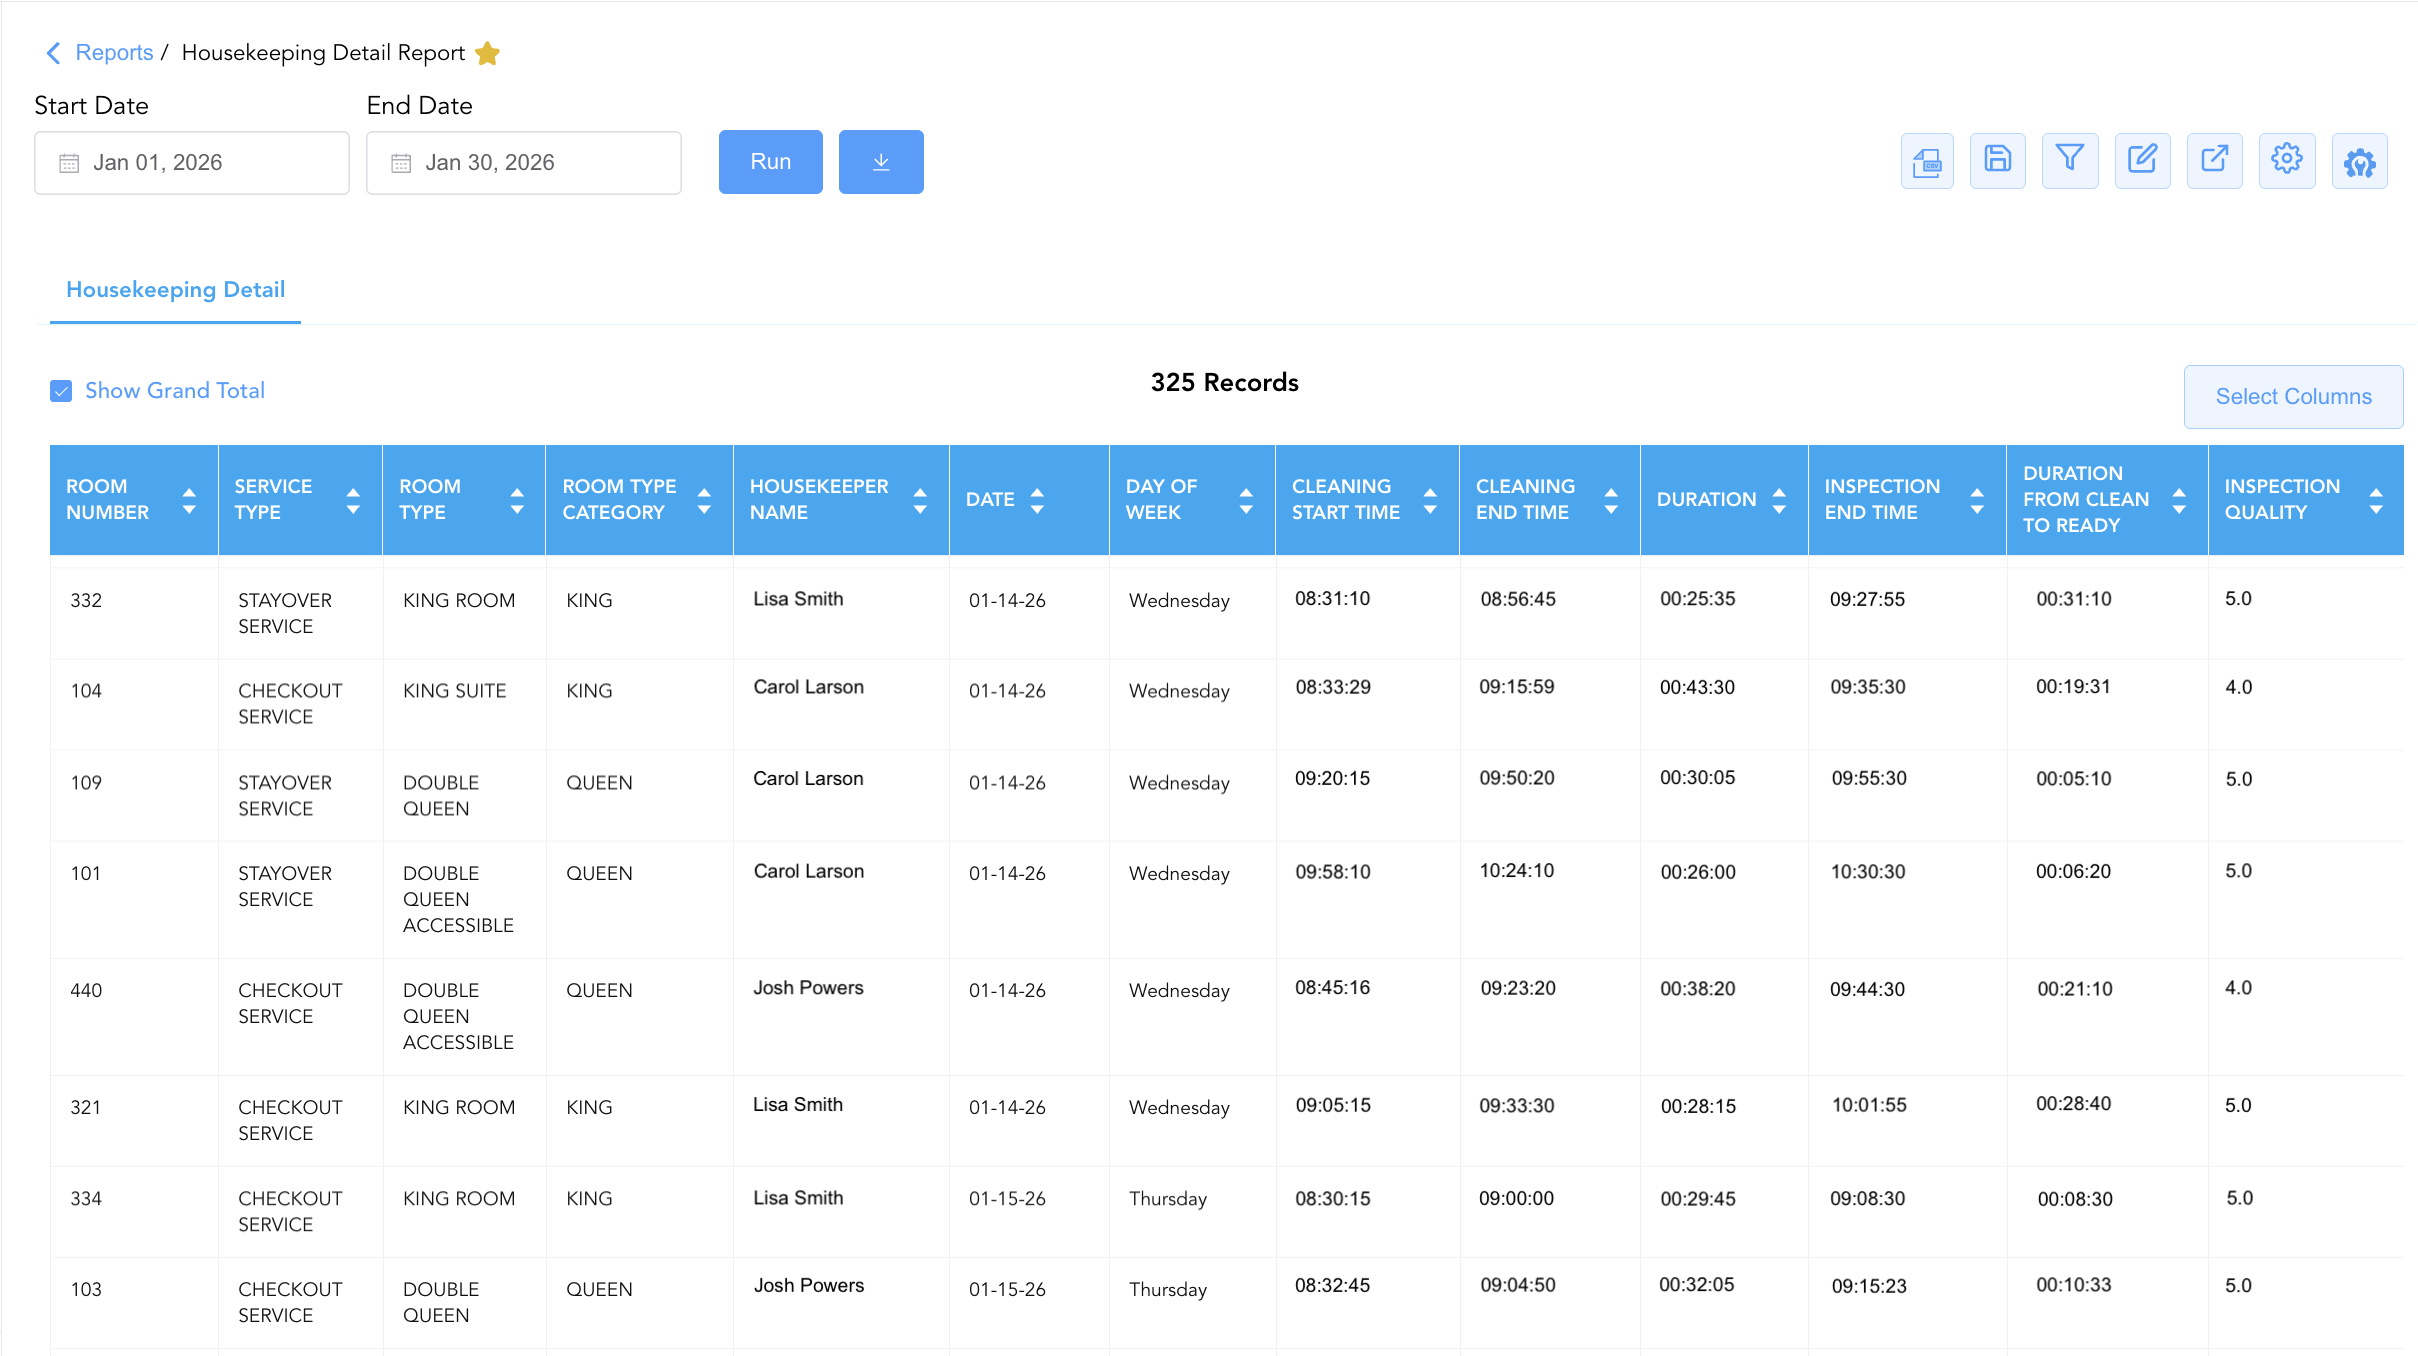The image size is (2418, 1356).
Task: Sort by Cleaning Start Time arrows
Action: 1430,500
